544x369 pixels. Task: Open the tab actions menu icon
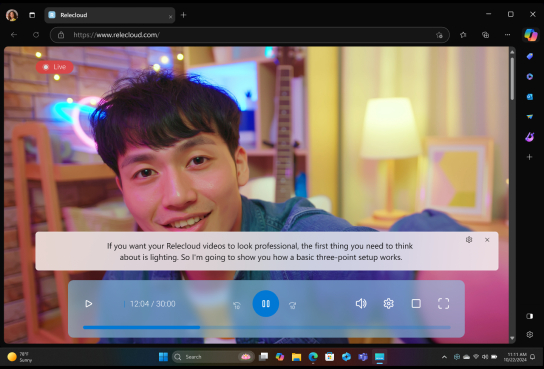(32, 15)
